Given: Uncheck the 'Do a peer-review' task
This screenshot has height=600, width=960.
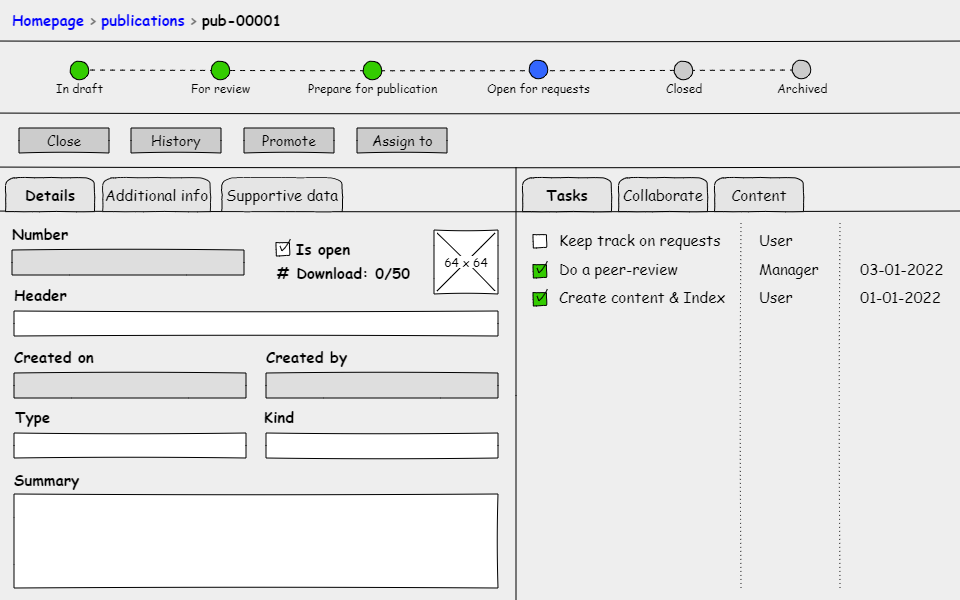Looking at the screenshot, I should (x=540, y=270).
